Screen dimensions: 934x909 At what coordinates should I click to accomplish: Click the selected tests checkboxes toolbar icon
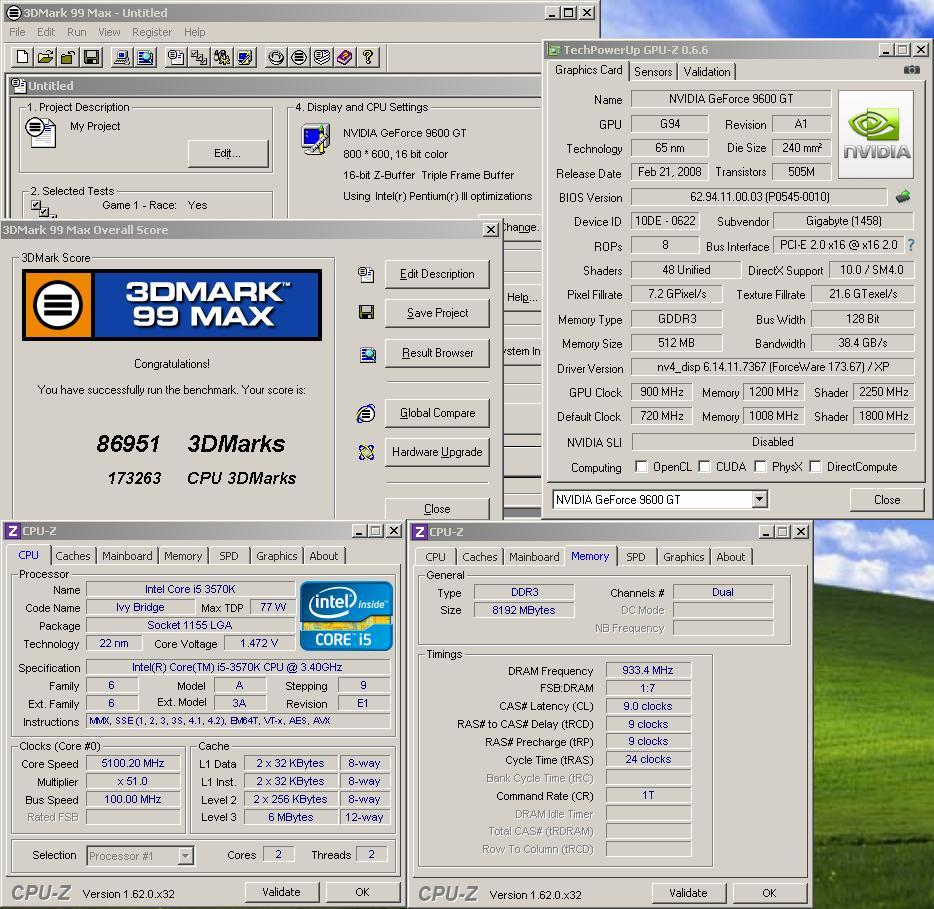click(x=199, y=57)
